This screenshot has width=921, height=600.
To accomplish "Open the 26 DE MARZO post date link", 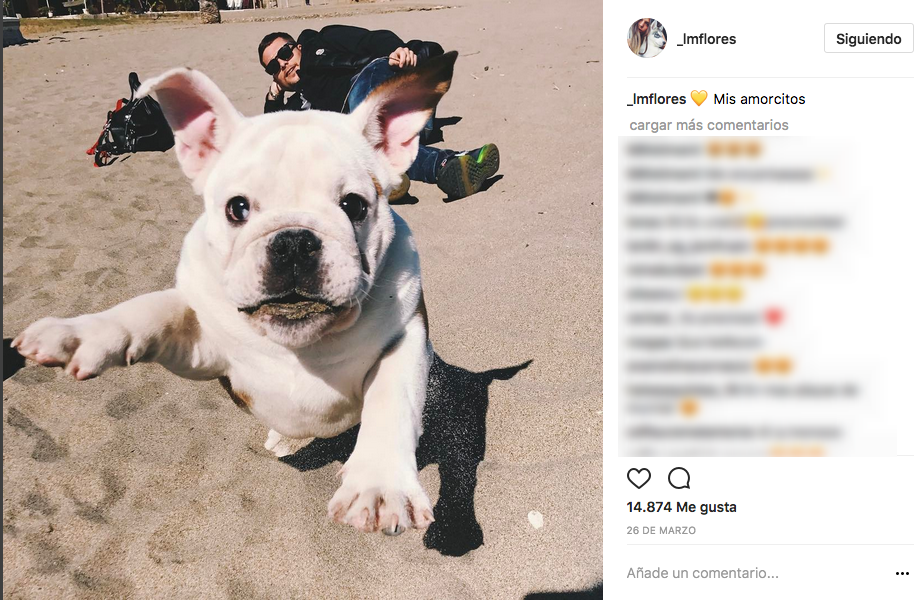I will point(661,530).
